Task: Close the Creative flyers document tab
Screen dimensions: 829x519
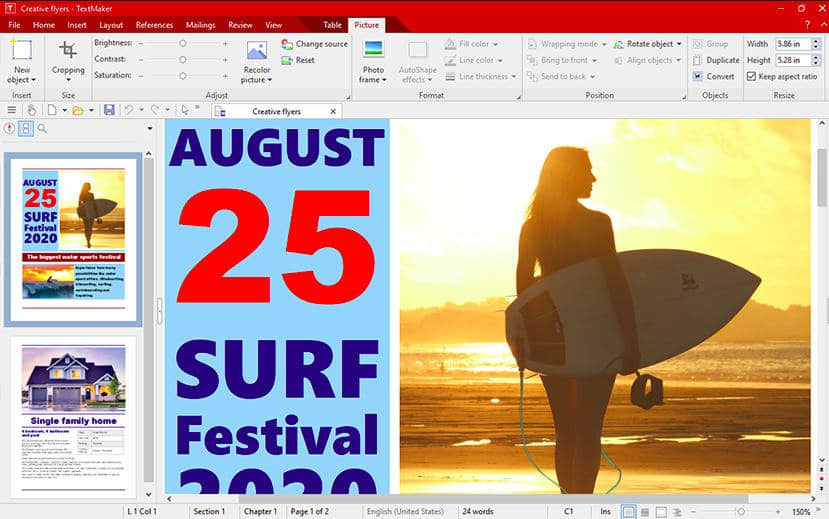Action: tap(333, 112)
